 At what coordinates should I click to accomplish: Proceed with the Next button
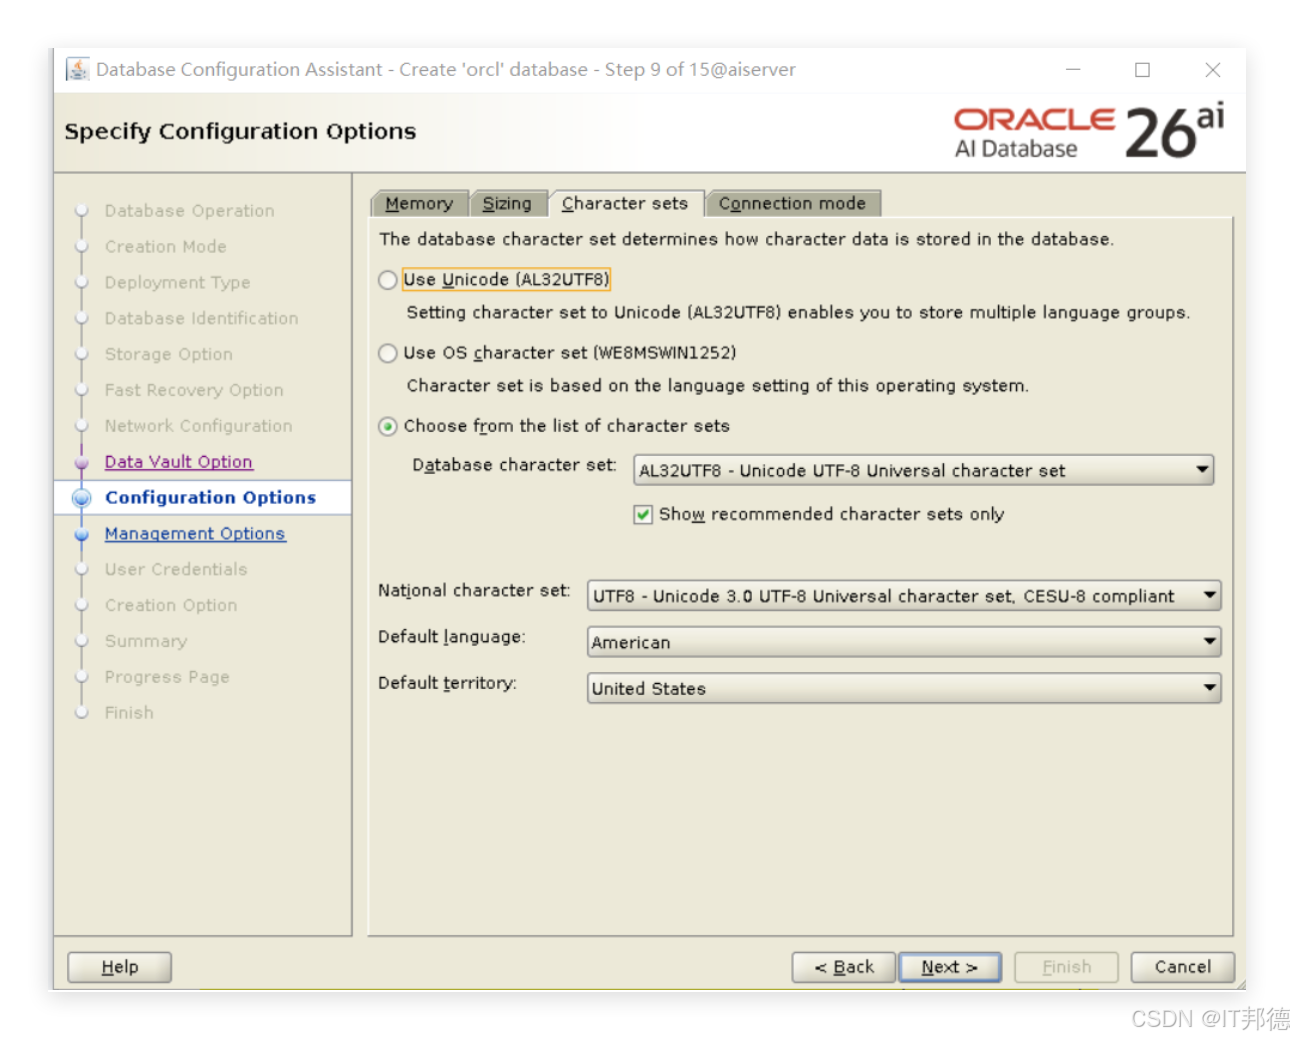tap(950, 967)
